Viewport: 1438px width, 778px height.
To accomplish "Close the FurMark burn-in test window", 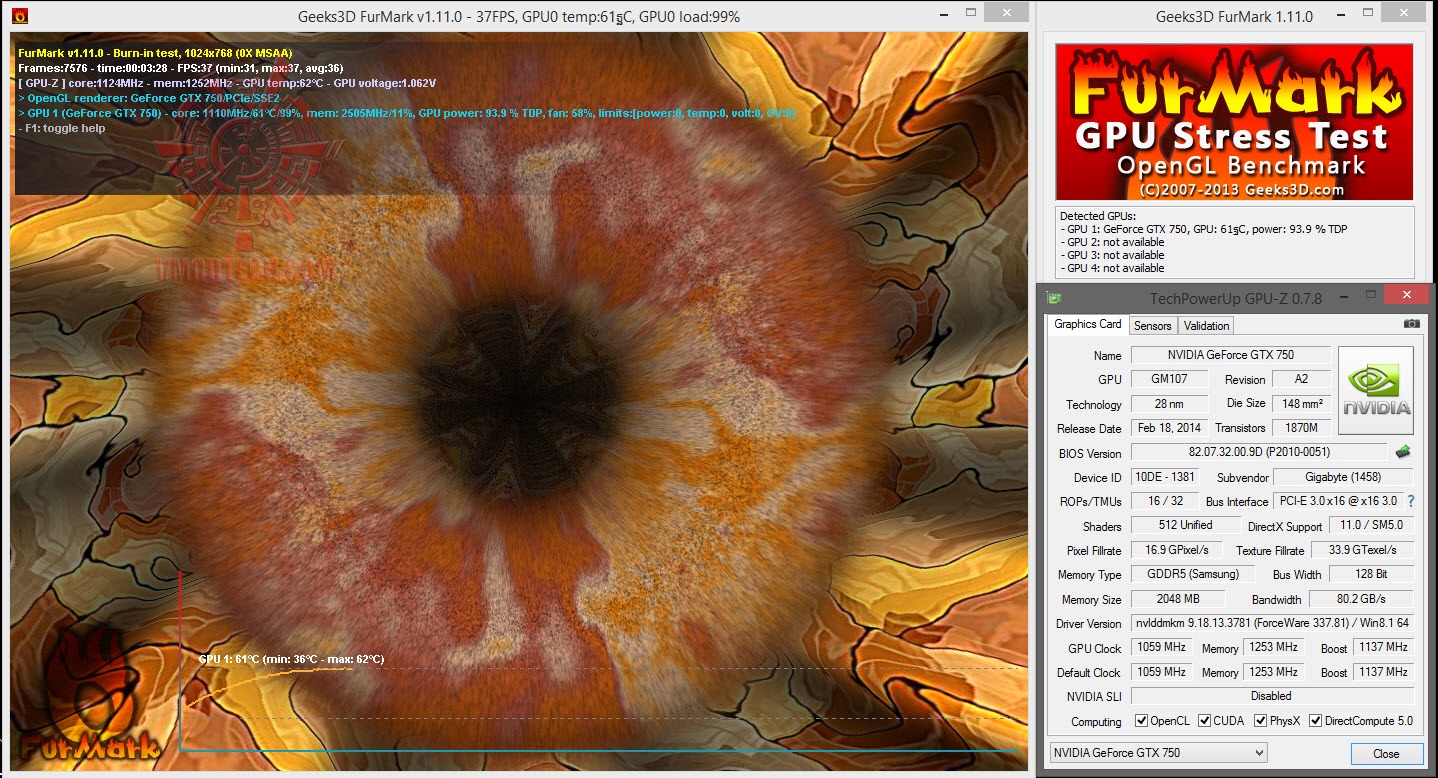I will click(x=1006, y=13).
